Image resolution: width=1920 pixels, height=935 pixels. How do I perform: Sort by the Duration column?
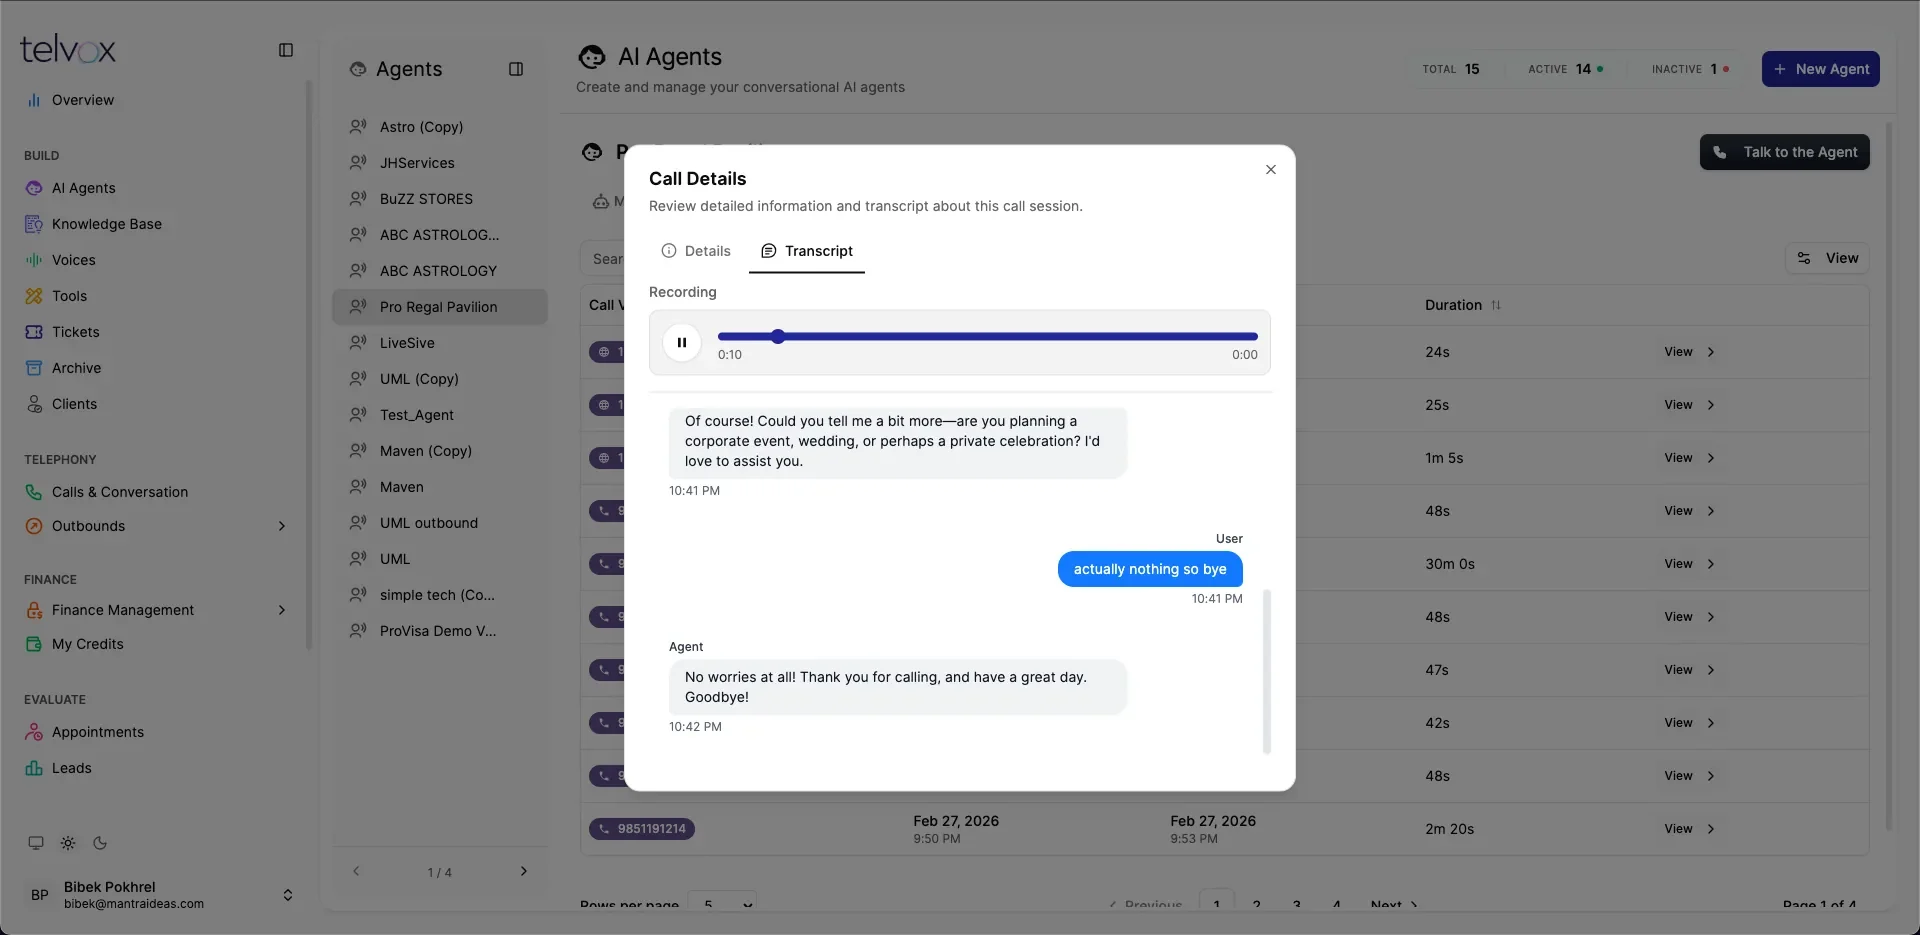(x=1462, y=305)
